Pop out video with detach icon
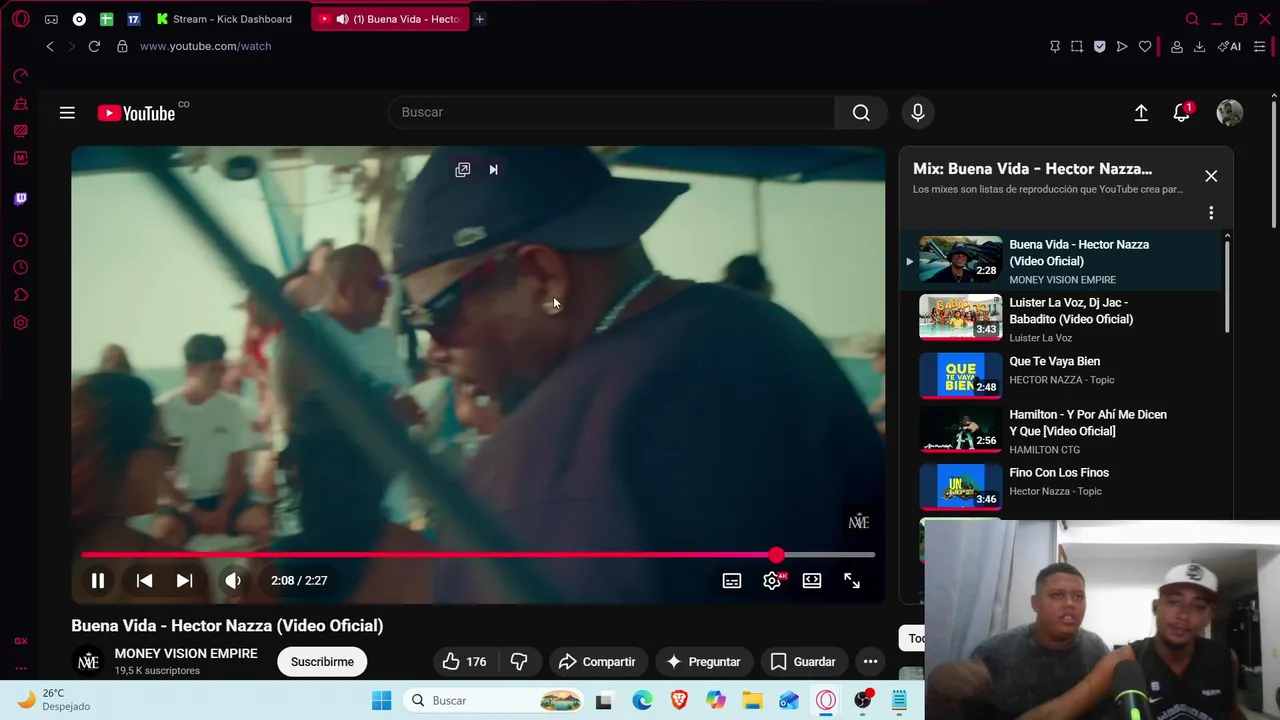The height and width of the screenshot is (720, 1280). (x=462, y=170)
